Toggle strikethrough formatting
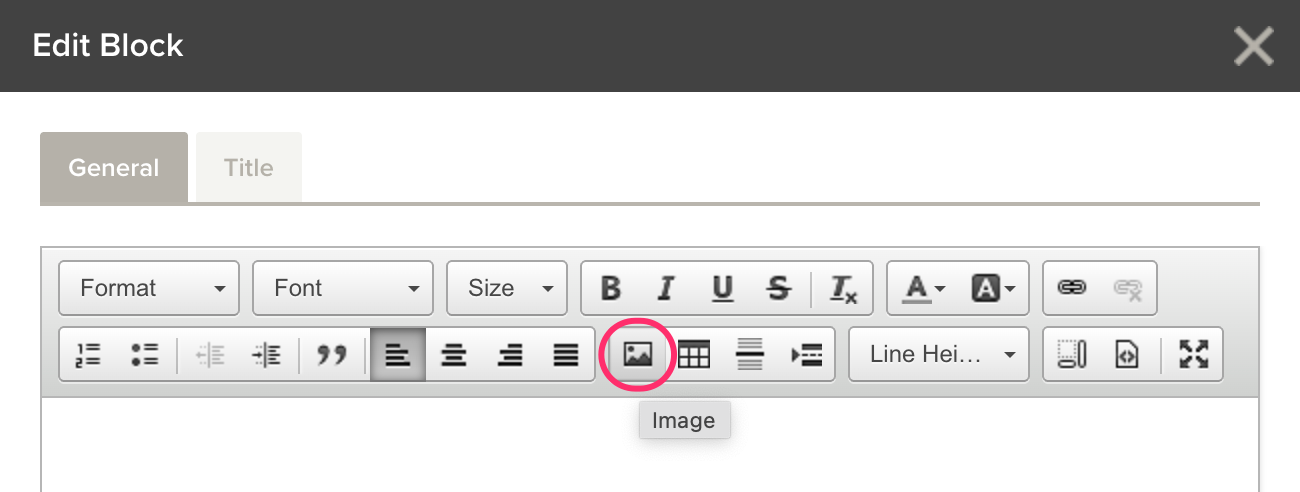This screenshot has height=492, width=1300. point(777,288)
